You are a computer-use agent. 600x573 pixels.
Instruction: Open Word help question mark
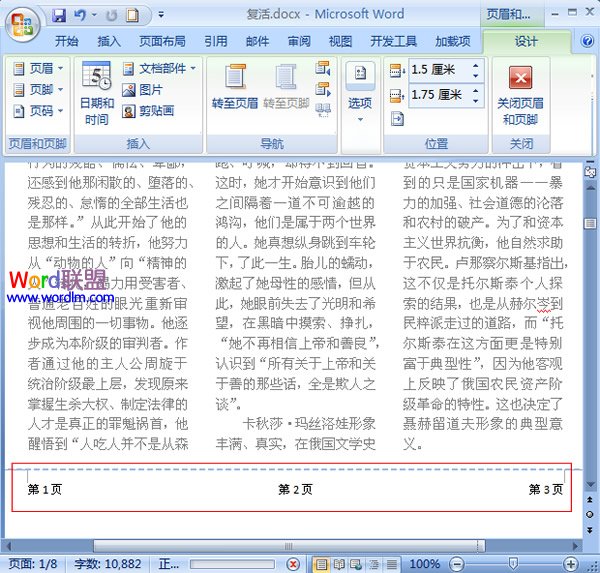click(587, 41)
